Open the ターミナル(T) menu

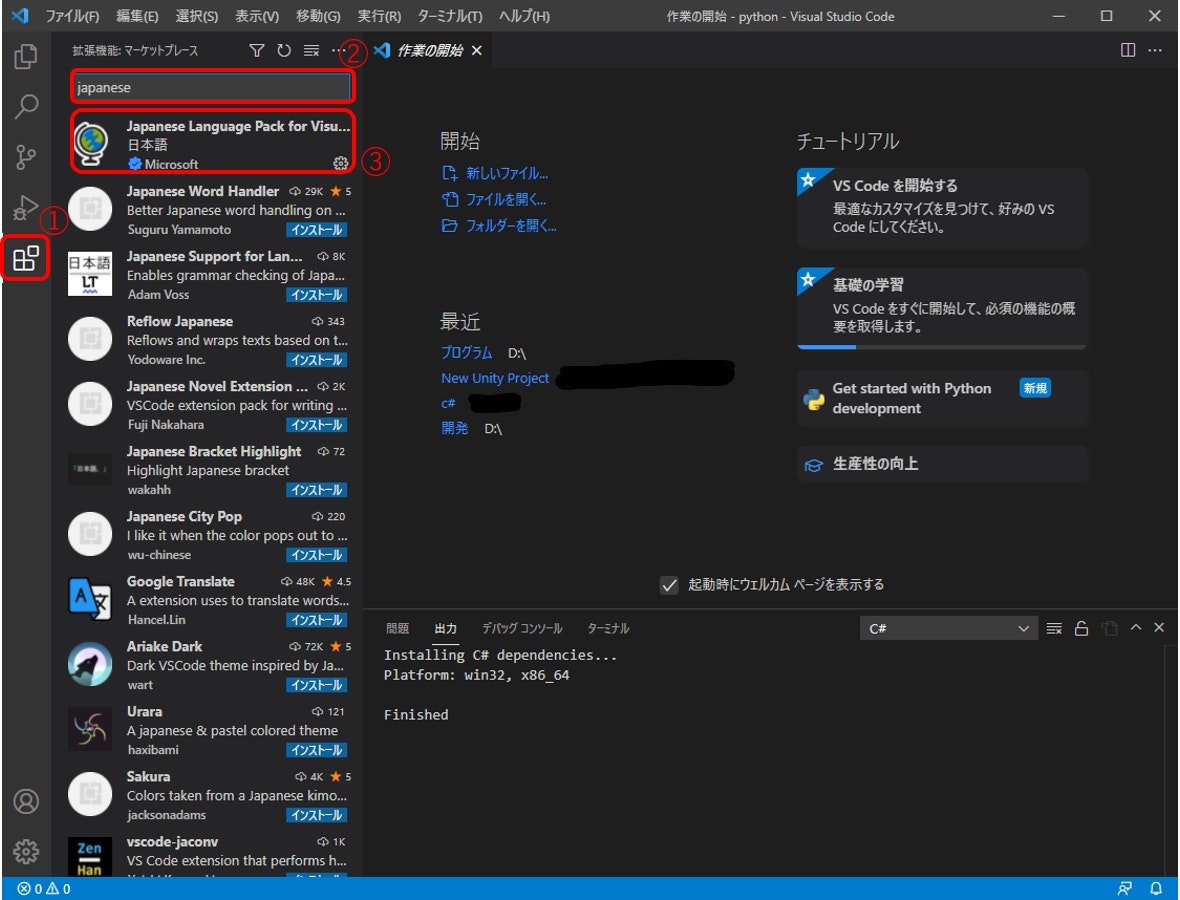(x=449, y=16)
